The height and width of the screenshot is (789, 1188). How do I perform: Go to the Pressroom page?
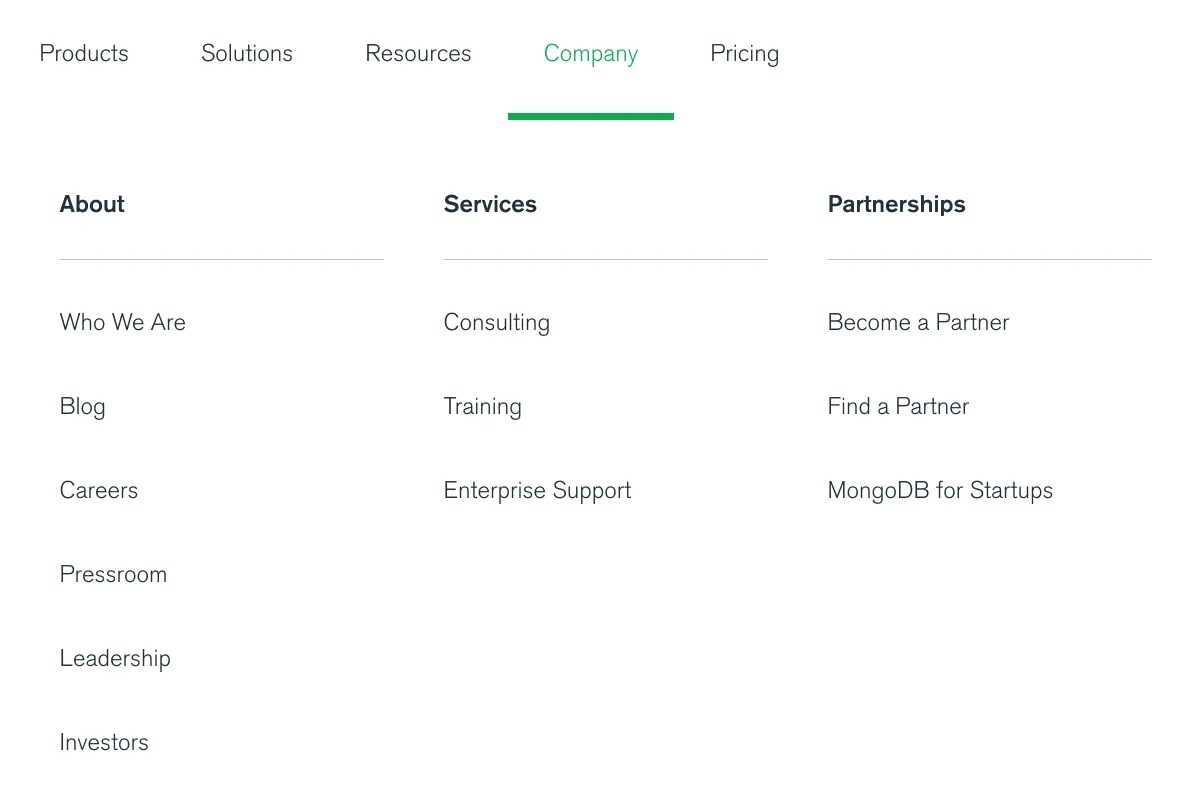pos(113,574)
